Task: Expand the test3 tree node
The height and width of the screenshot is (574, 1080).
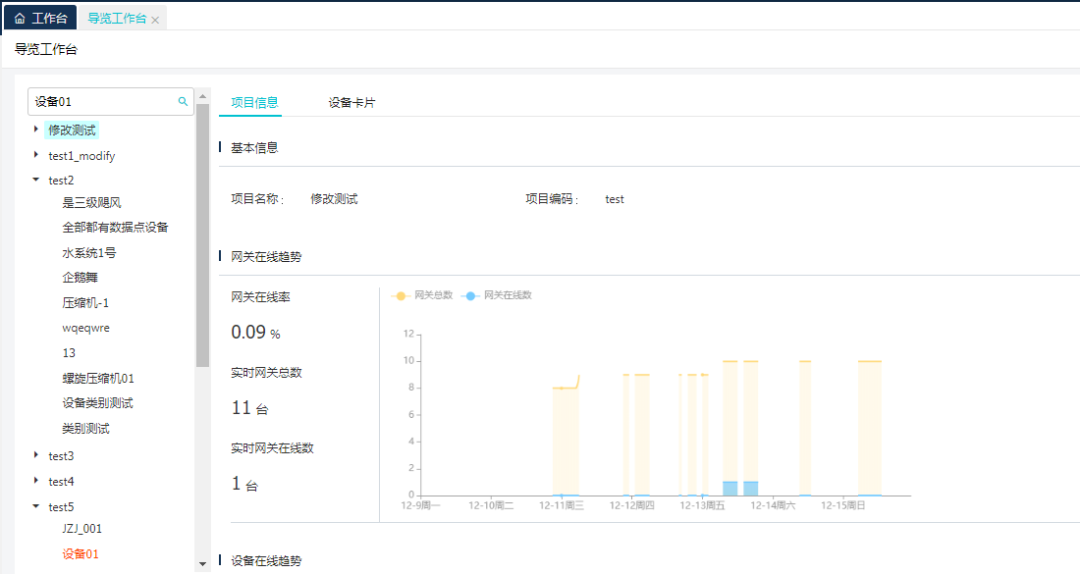Action: point(36,455)
